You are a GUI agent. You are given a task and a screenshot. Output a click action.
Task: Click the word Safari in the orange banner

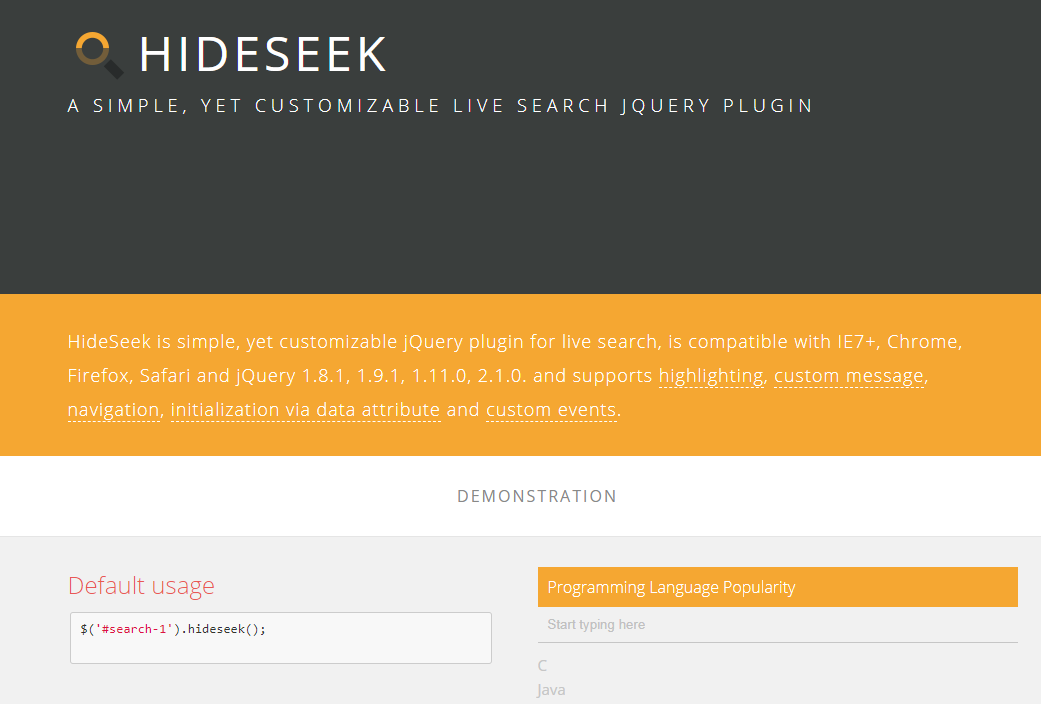[165, 376]
